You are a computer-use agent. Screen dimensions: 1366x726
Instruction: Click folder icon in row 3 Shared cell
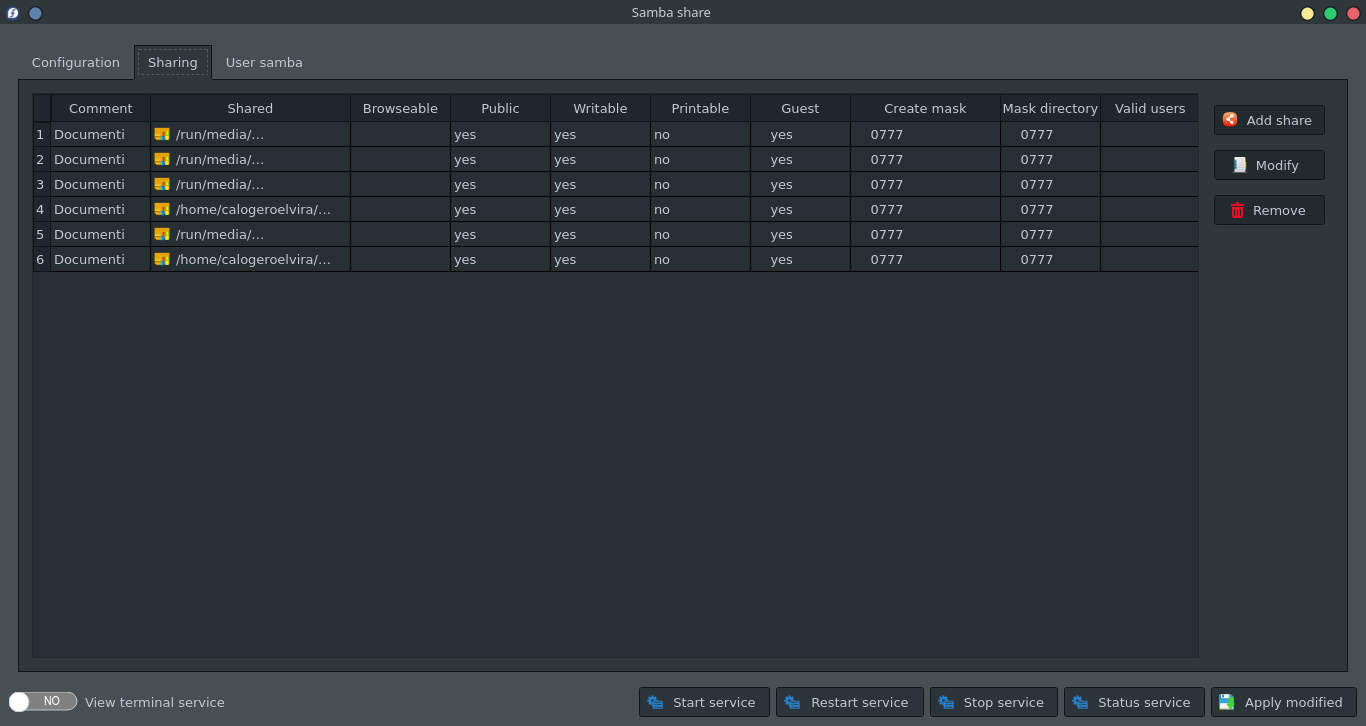[x=162, y=184]
